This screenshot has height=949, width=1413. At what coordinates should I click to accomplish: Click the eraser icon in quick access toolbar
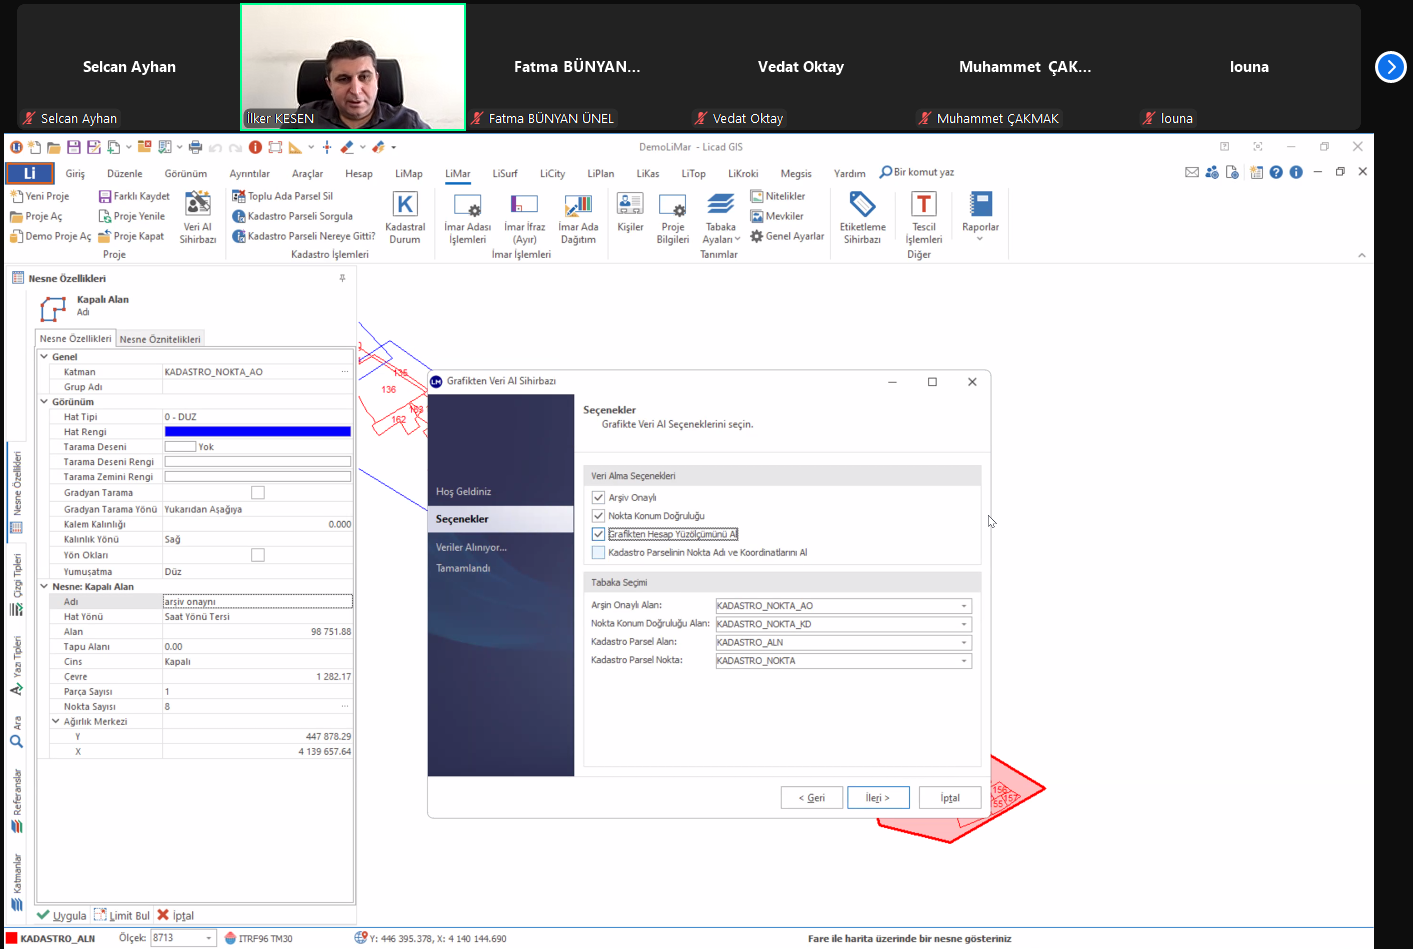[346, 147]
